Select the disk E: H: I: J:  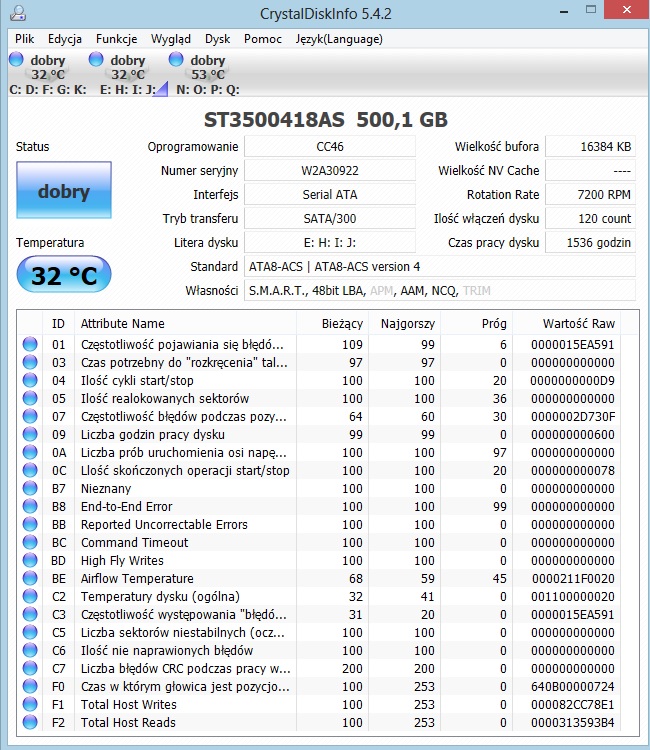coord(128,74)
